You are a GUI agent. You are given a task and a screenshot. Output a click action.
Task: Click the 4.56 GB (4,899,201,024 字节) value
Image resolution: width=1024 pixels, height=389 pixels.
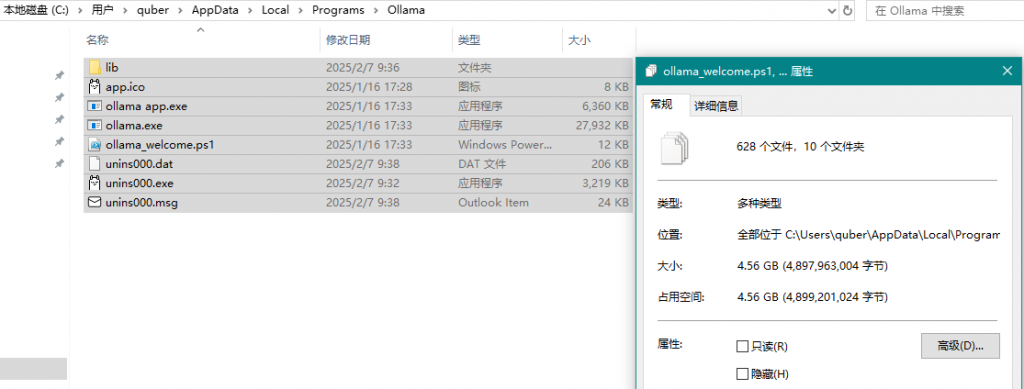pyautogui.click(x=812, y=297)
